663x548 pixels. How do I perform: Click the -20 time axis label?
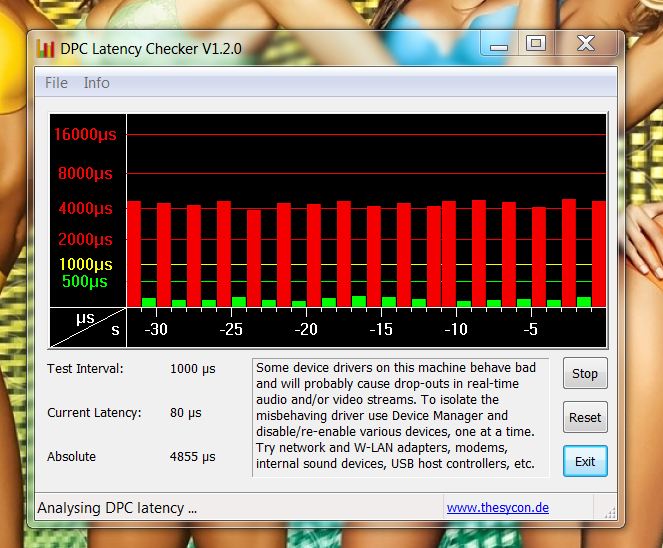(306, 329)
